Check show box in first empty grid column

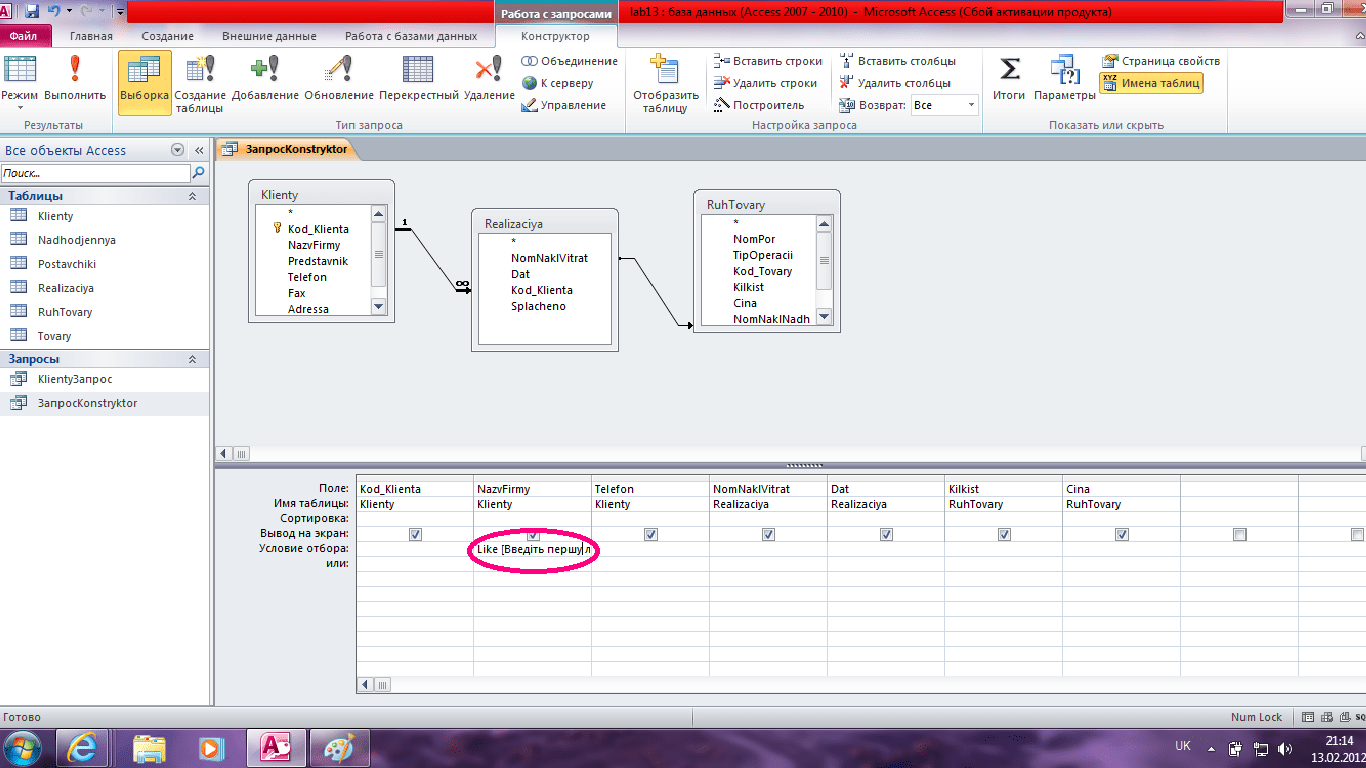[1240, 535]
